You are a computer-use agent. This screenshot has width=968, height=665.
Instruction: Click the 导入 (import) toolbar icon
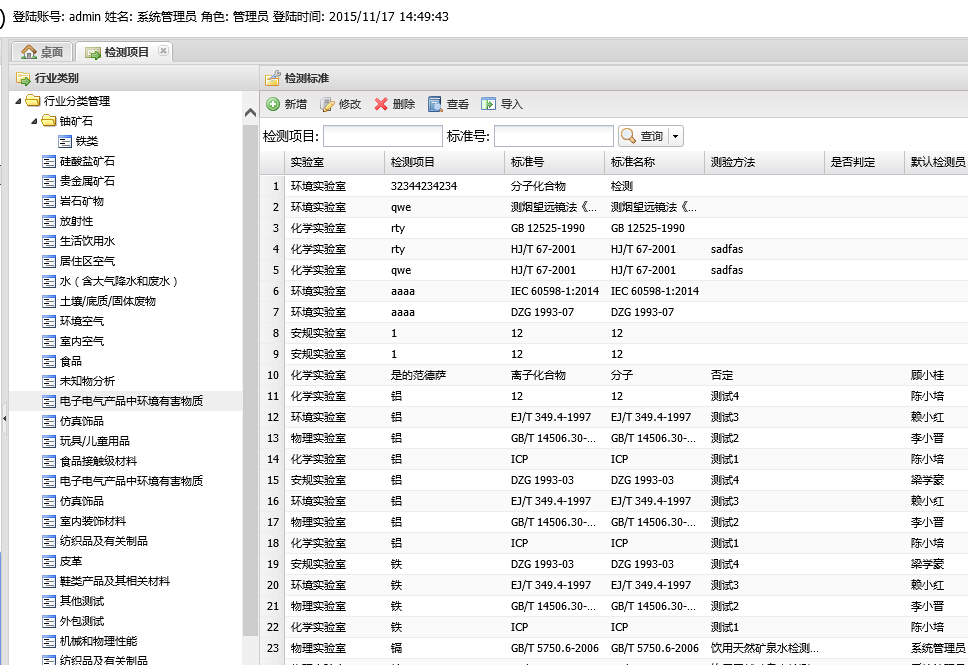(x=489, y=104)
